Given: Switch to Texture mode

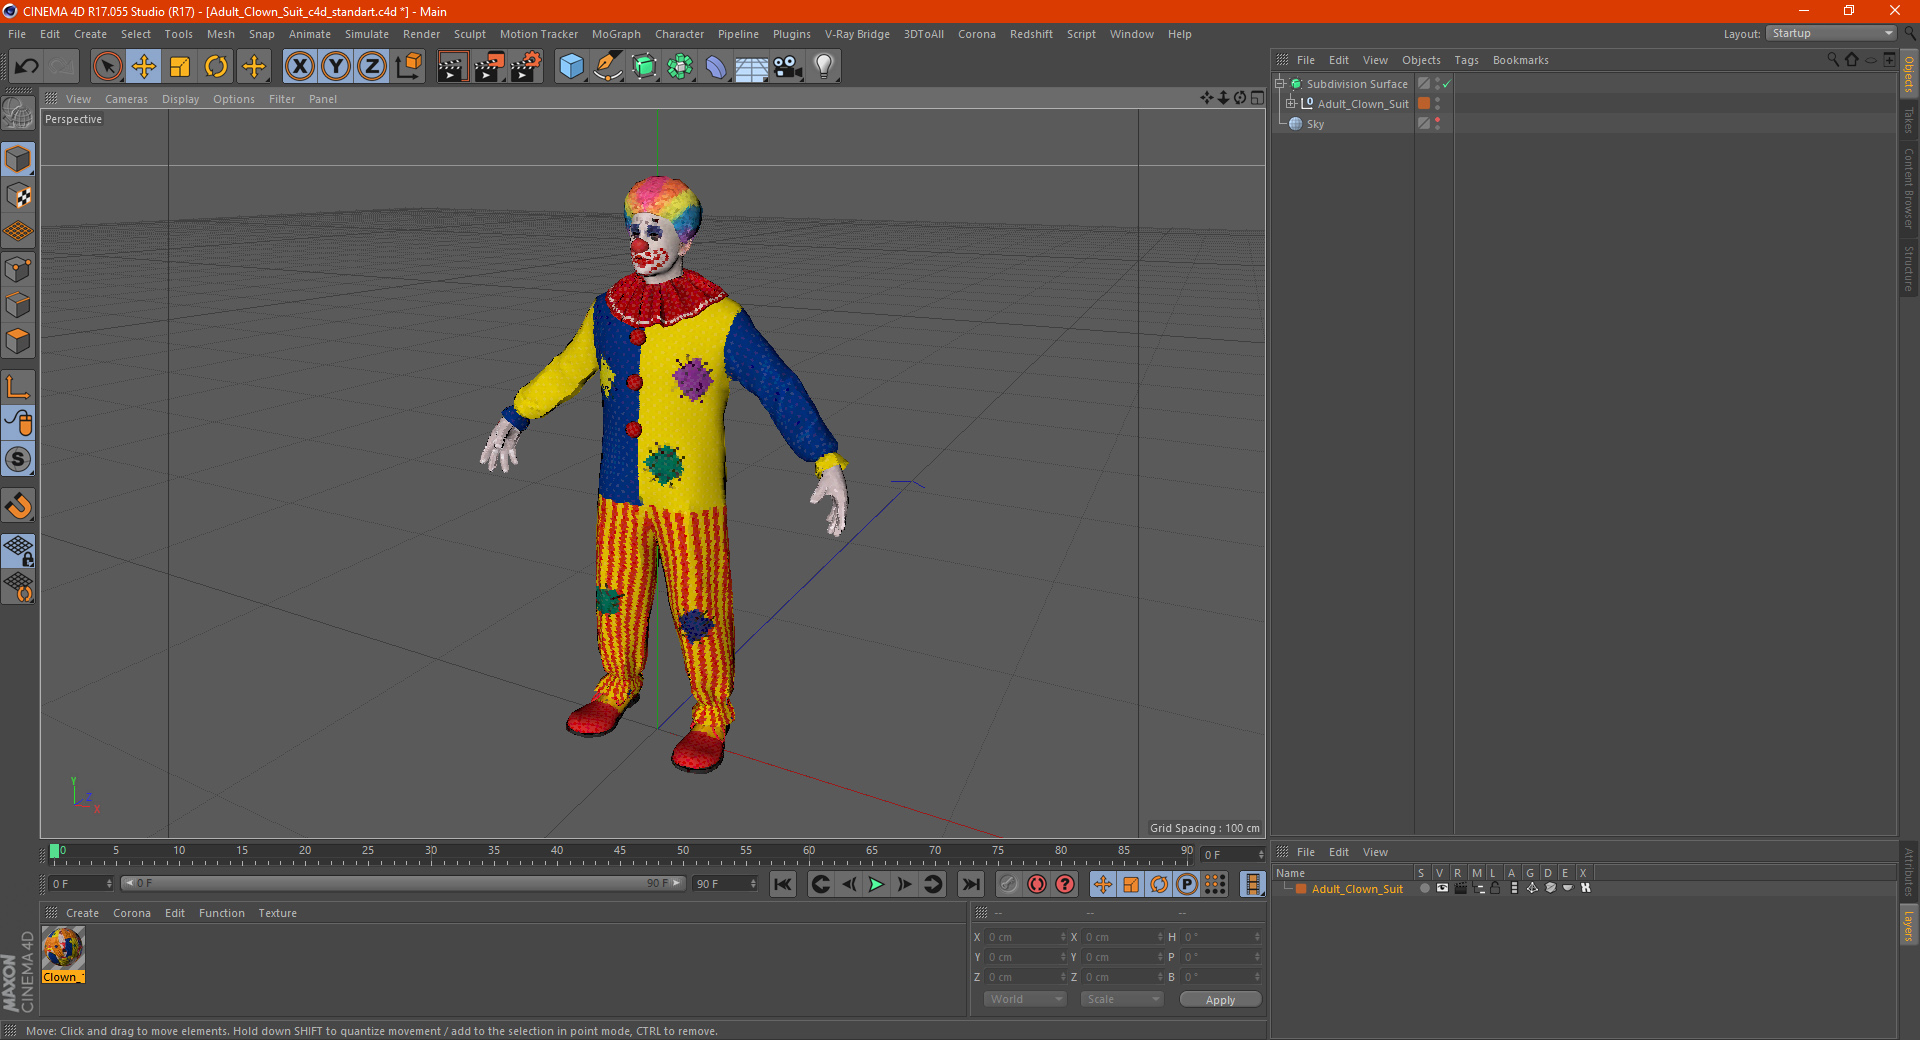Looking at the screenshot, I should coord(18,196).
